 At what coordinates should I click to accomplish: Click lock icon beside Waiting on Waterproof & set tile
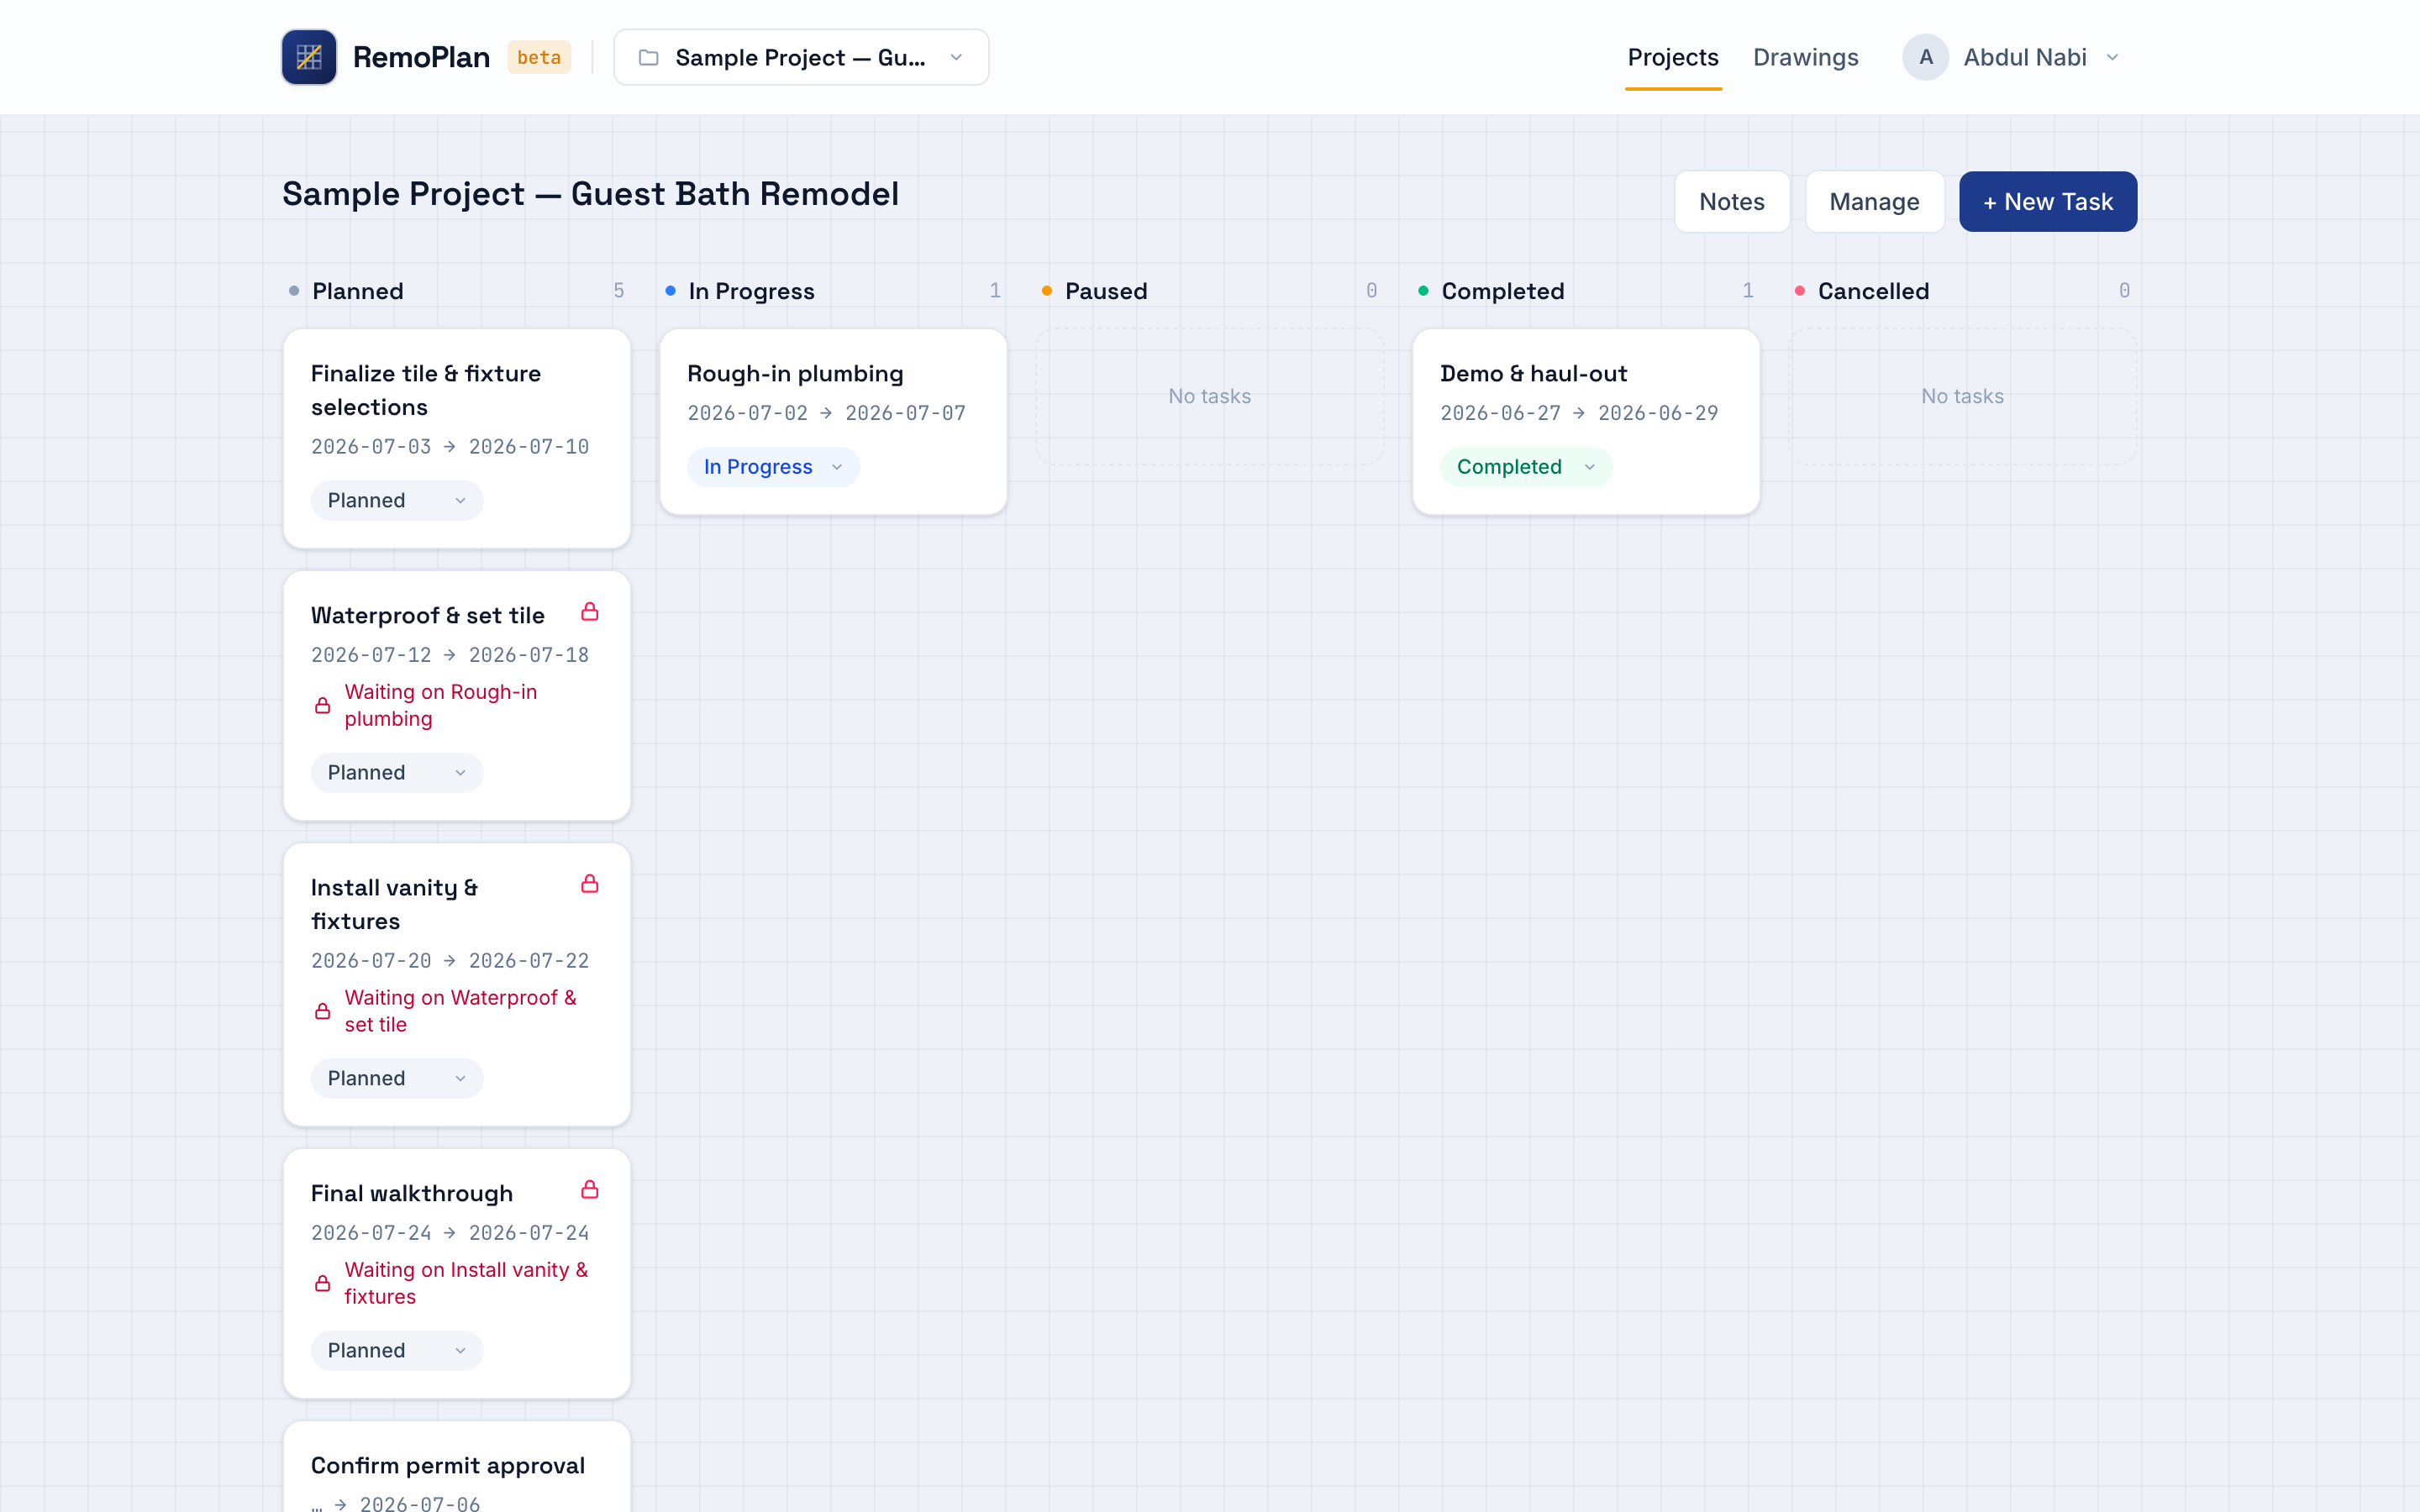(322, 1012)
